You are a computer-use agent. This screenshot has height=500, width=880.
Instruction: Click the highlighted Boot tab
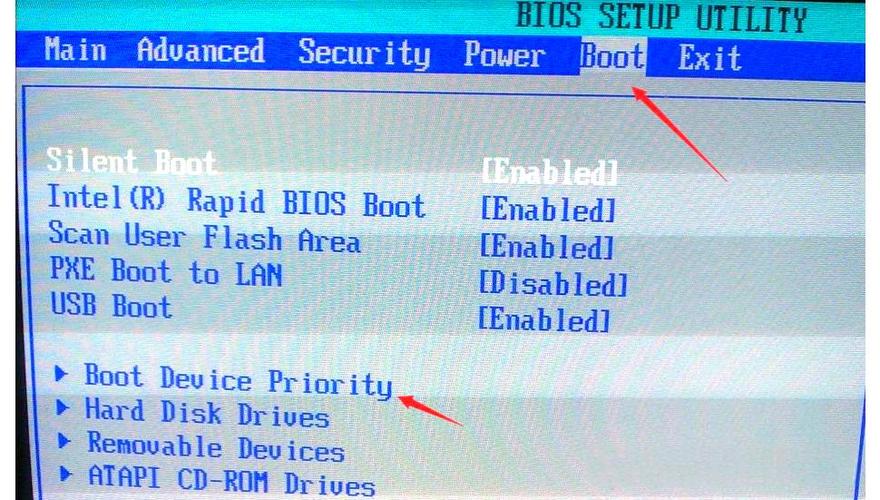click(612, 56)
